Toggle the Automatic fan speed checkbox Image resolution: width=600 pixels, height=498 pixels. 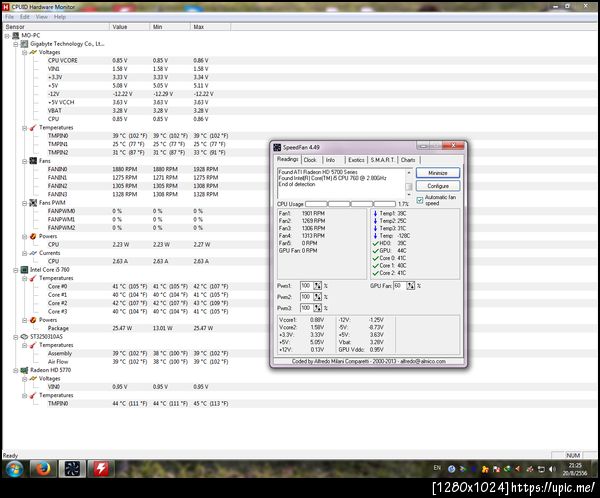point(420,200)
